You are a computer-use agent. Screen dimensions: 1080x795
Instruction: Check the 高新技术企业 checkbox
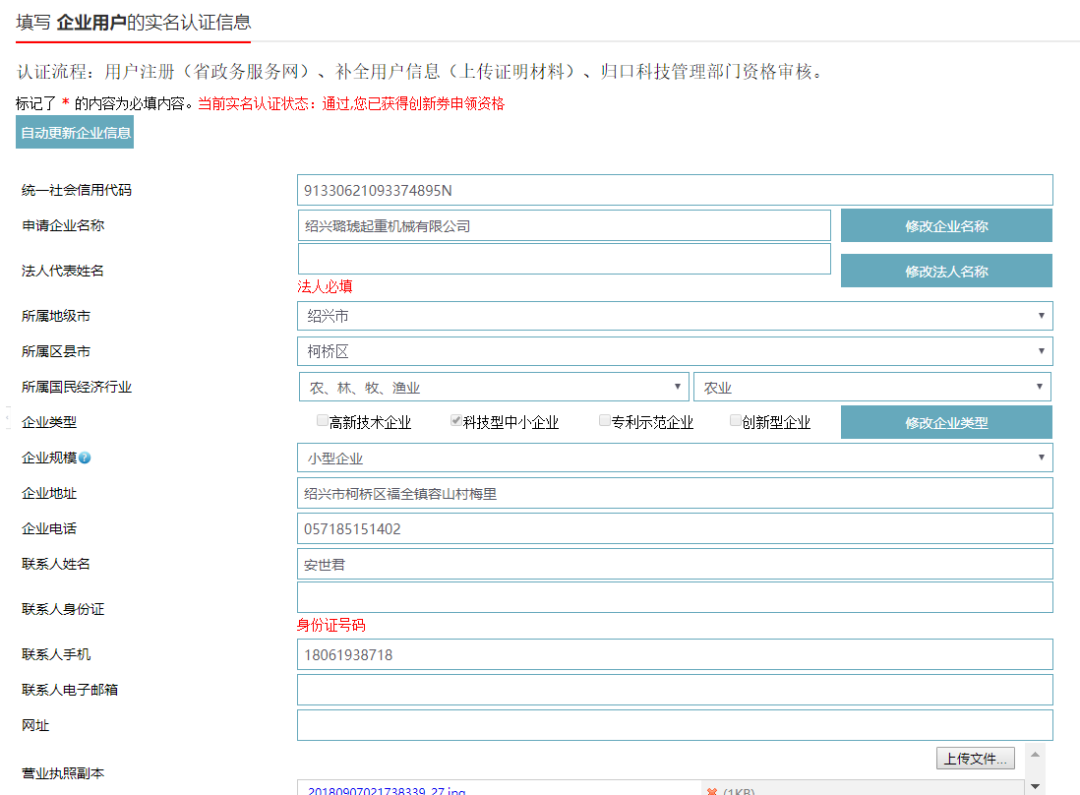point(322,420)
